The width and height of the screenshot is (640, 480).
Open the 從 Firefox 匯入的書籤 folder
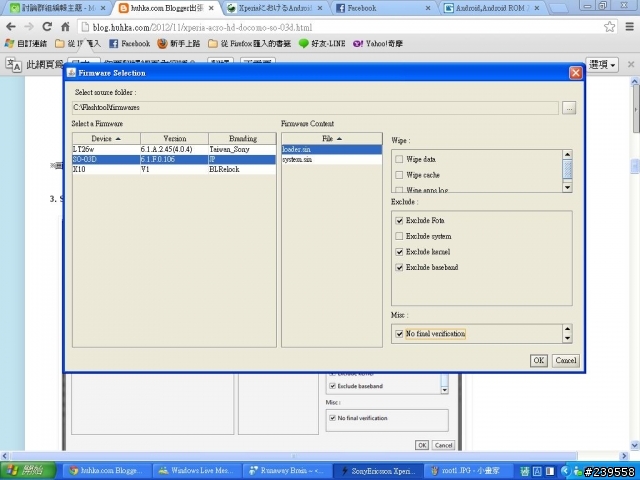click(249, 44)
